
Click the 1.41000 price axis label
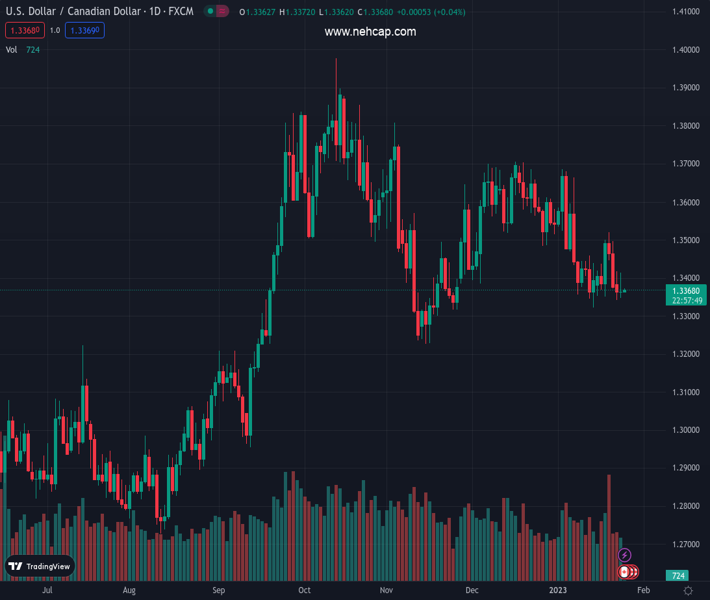[686, 11]
